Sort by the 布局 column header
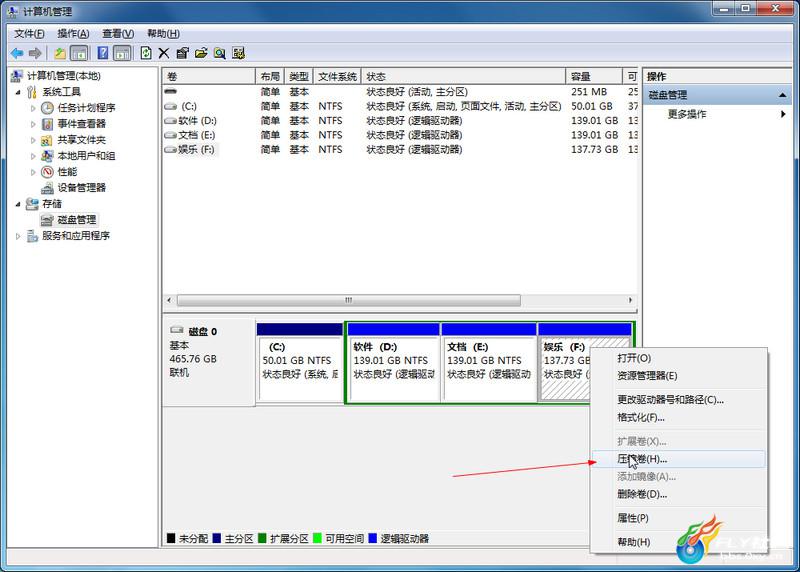800x572 pixels. click(x=270, y=77)
